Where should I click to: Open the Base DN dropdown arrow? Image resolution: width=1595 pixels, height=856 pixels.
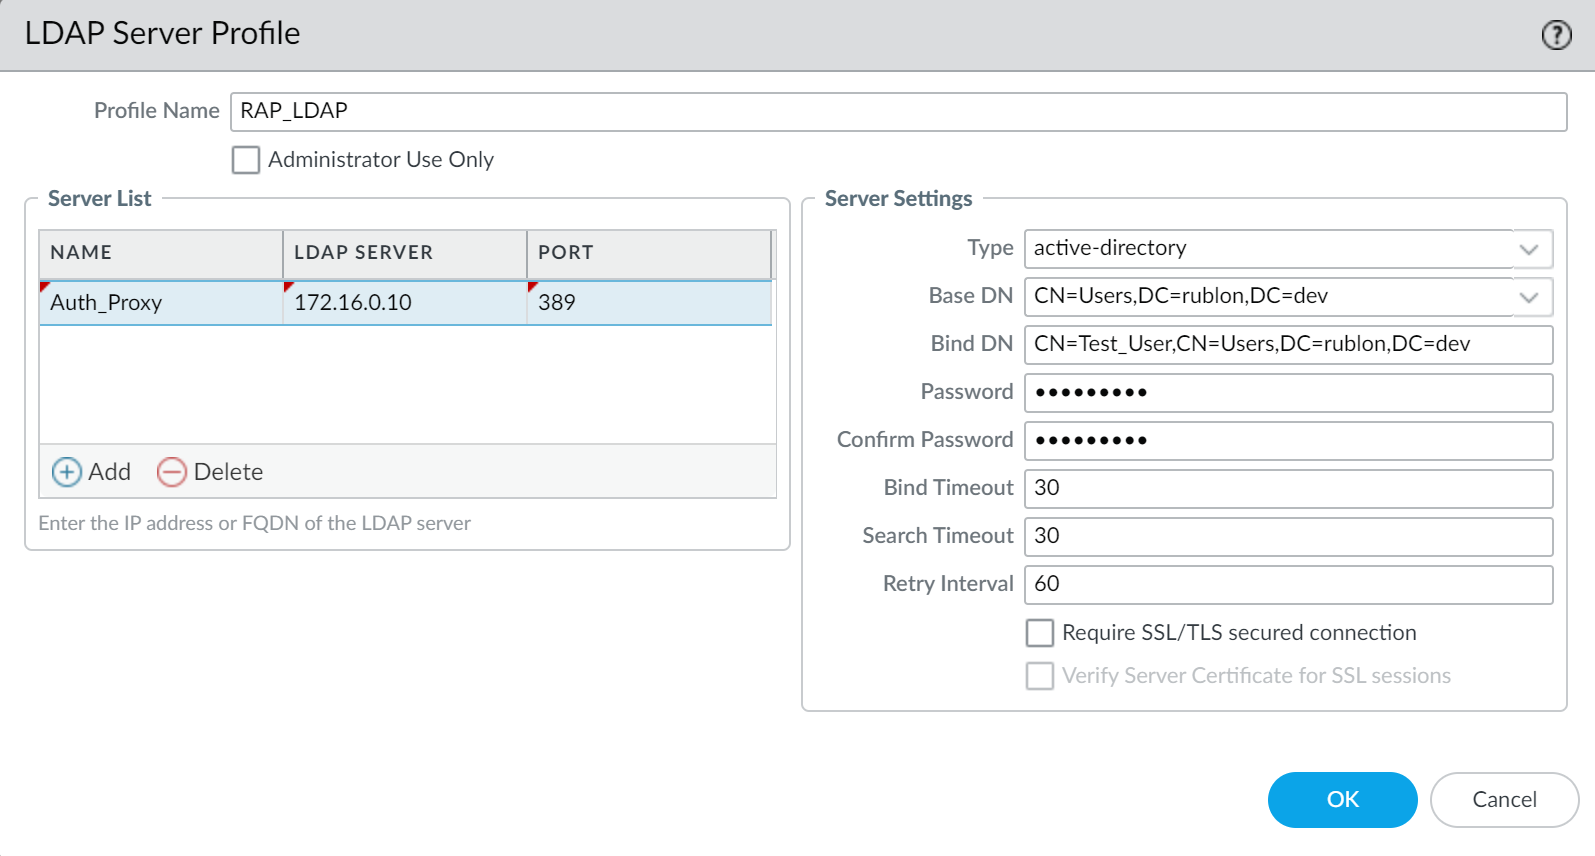tap(1528, 297)
